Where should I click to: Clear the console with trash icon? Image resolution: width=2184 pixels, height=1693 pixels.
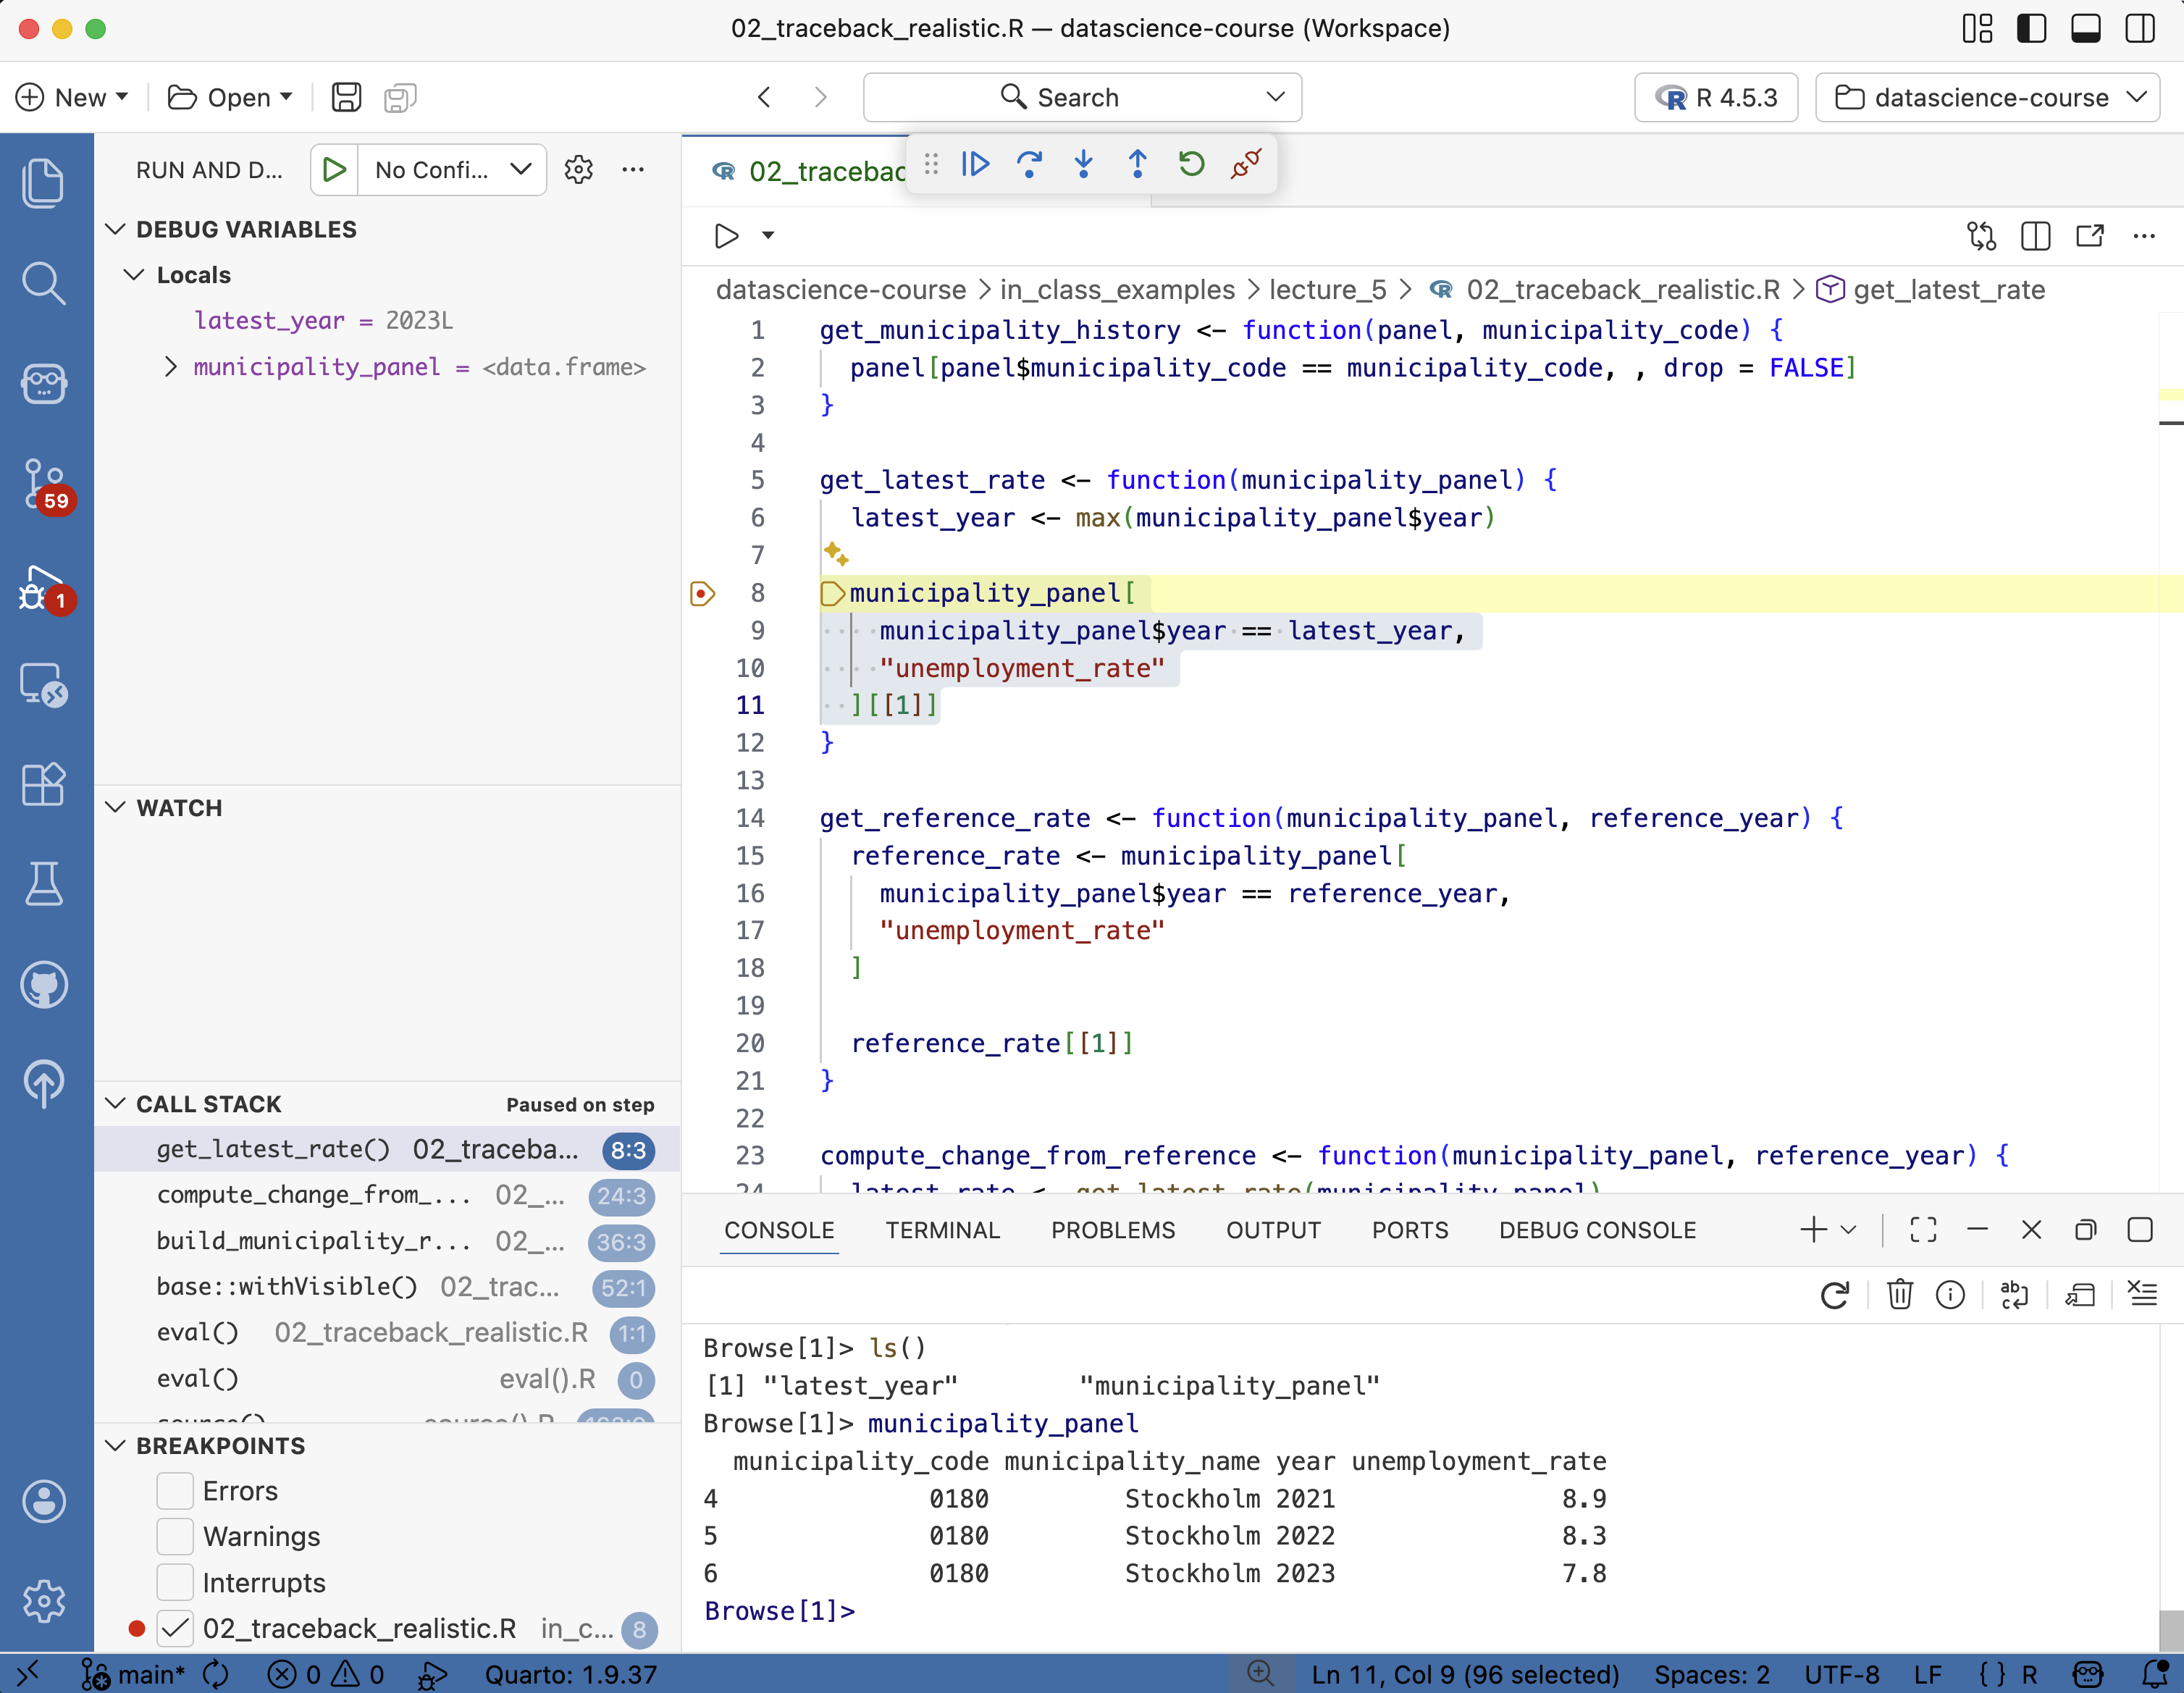pyautogui.click(x=1899, y=1295)
